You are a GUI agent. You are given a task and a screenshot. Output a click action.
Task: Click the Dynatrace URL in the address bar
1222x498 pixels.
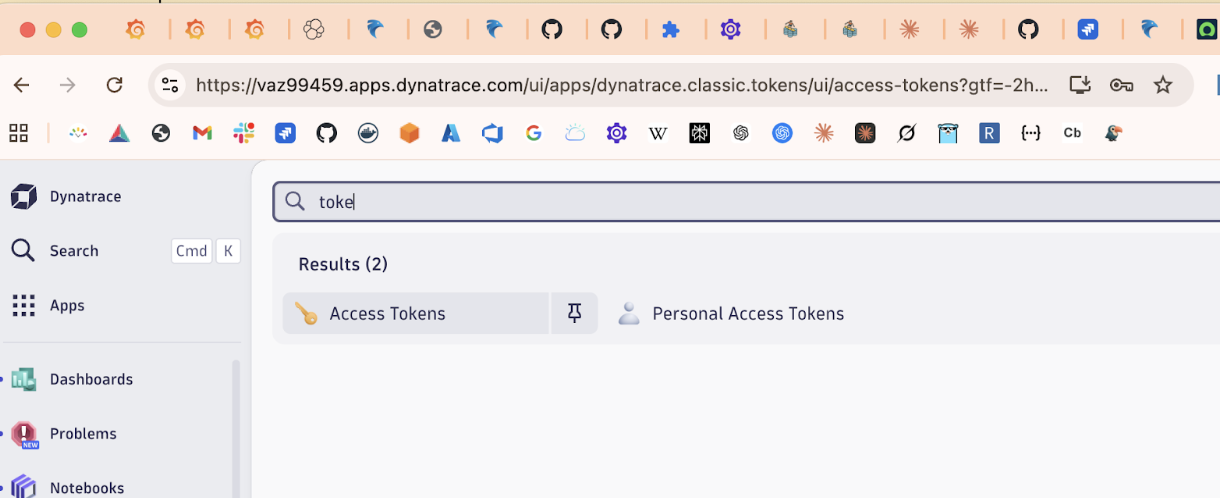tap(623, 86)
